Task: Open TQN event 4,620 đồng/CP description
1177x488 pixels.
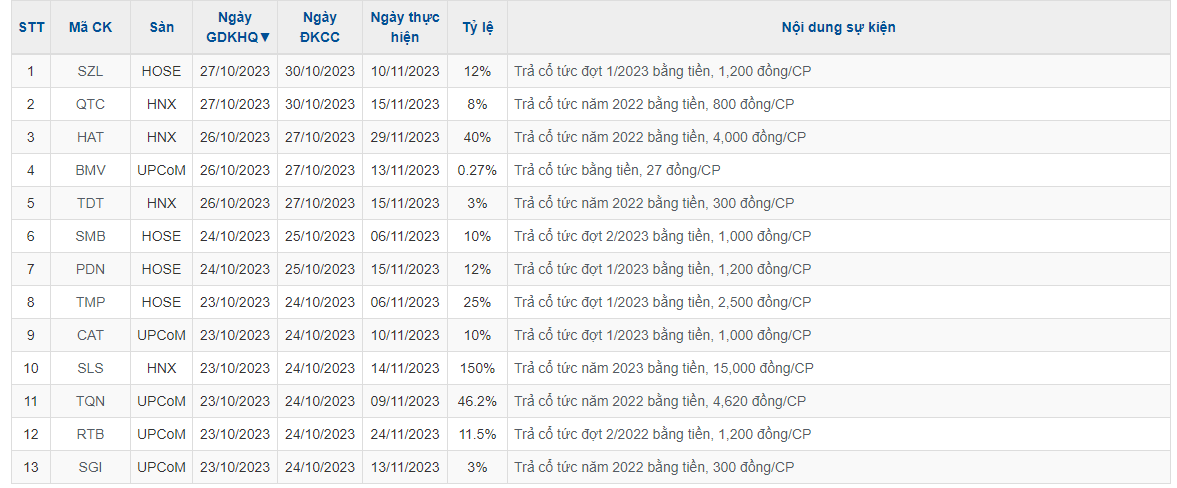Action: pos(660,401)
